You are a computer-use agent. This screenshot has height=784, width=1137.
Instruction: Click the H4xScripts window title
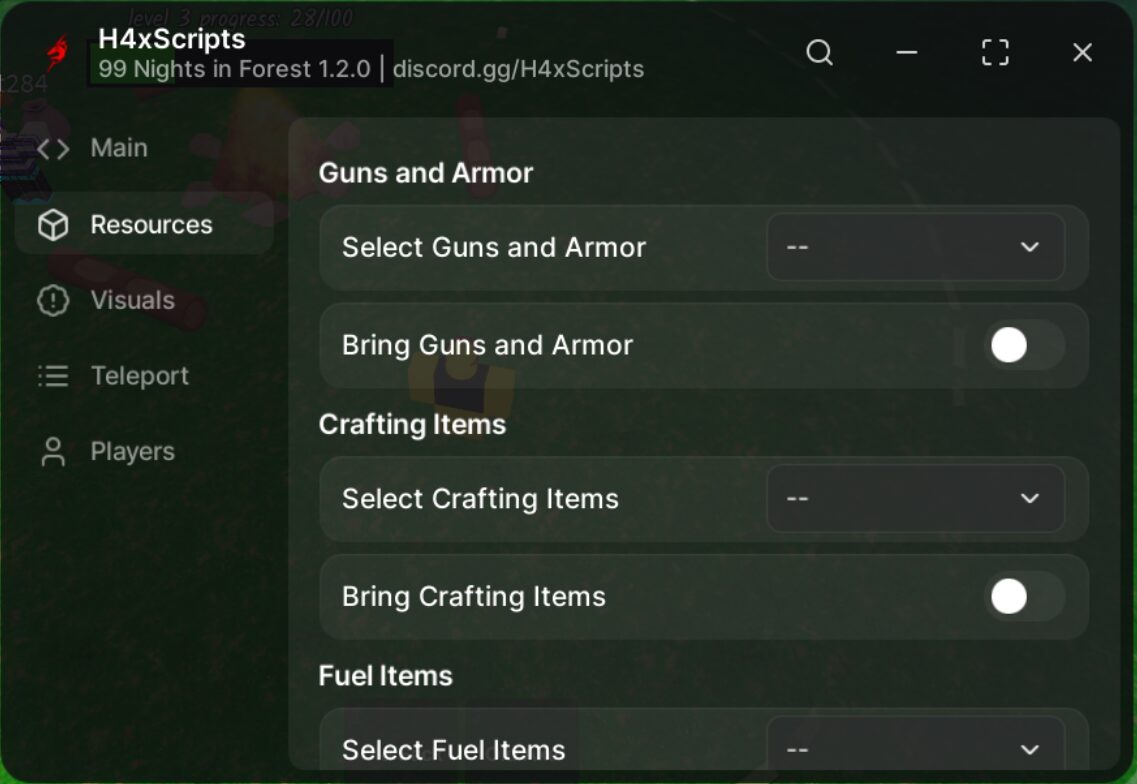pyautogui.click(x=172, y=39)
